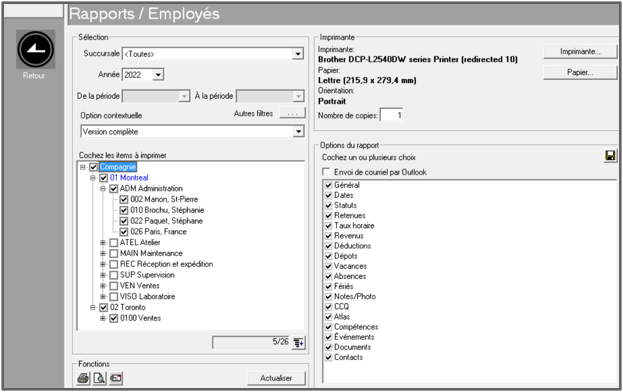Uncheck the Vacances report option
This screenshot has height=392, width=623.
(x=329, y=266)
